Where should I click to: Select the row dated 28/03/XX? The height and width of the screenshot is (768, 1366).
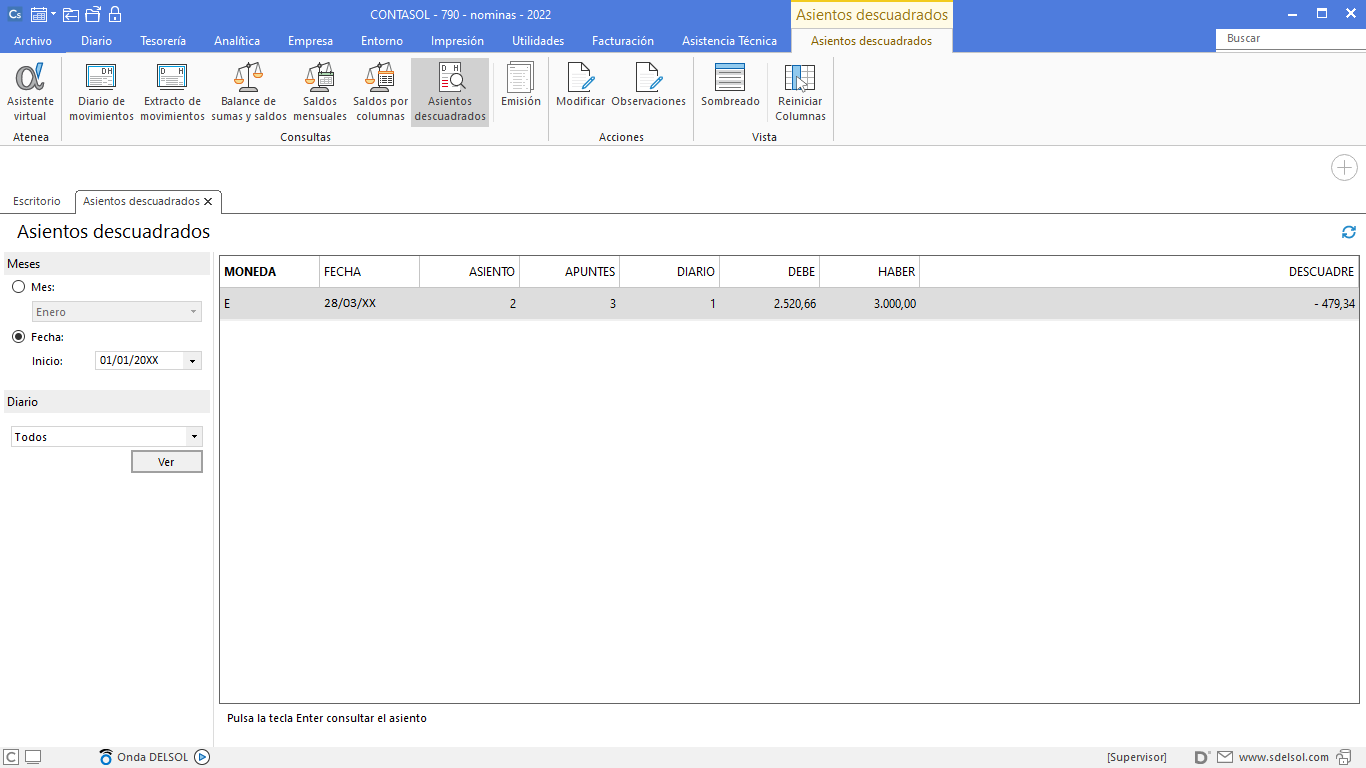tap(789, 304)
